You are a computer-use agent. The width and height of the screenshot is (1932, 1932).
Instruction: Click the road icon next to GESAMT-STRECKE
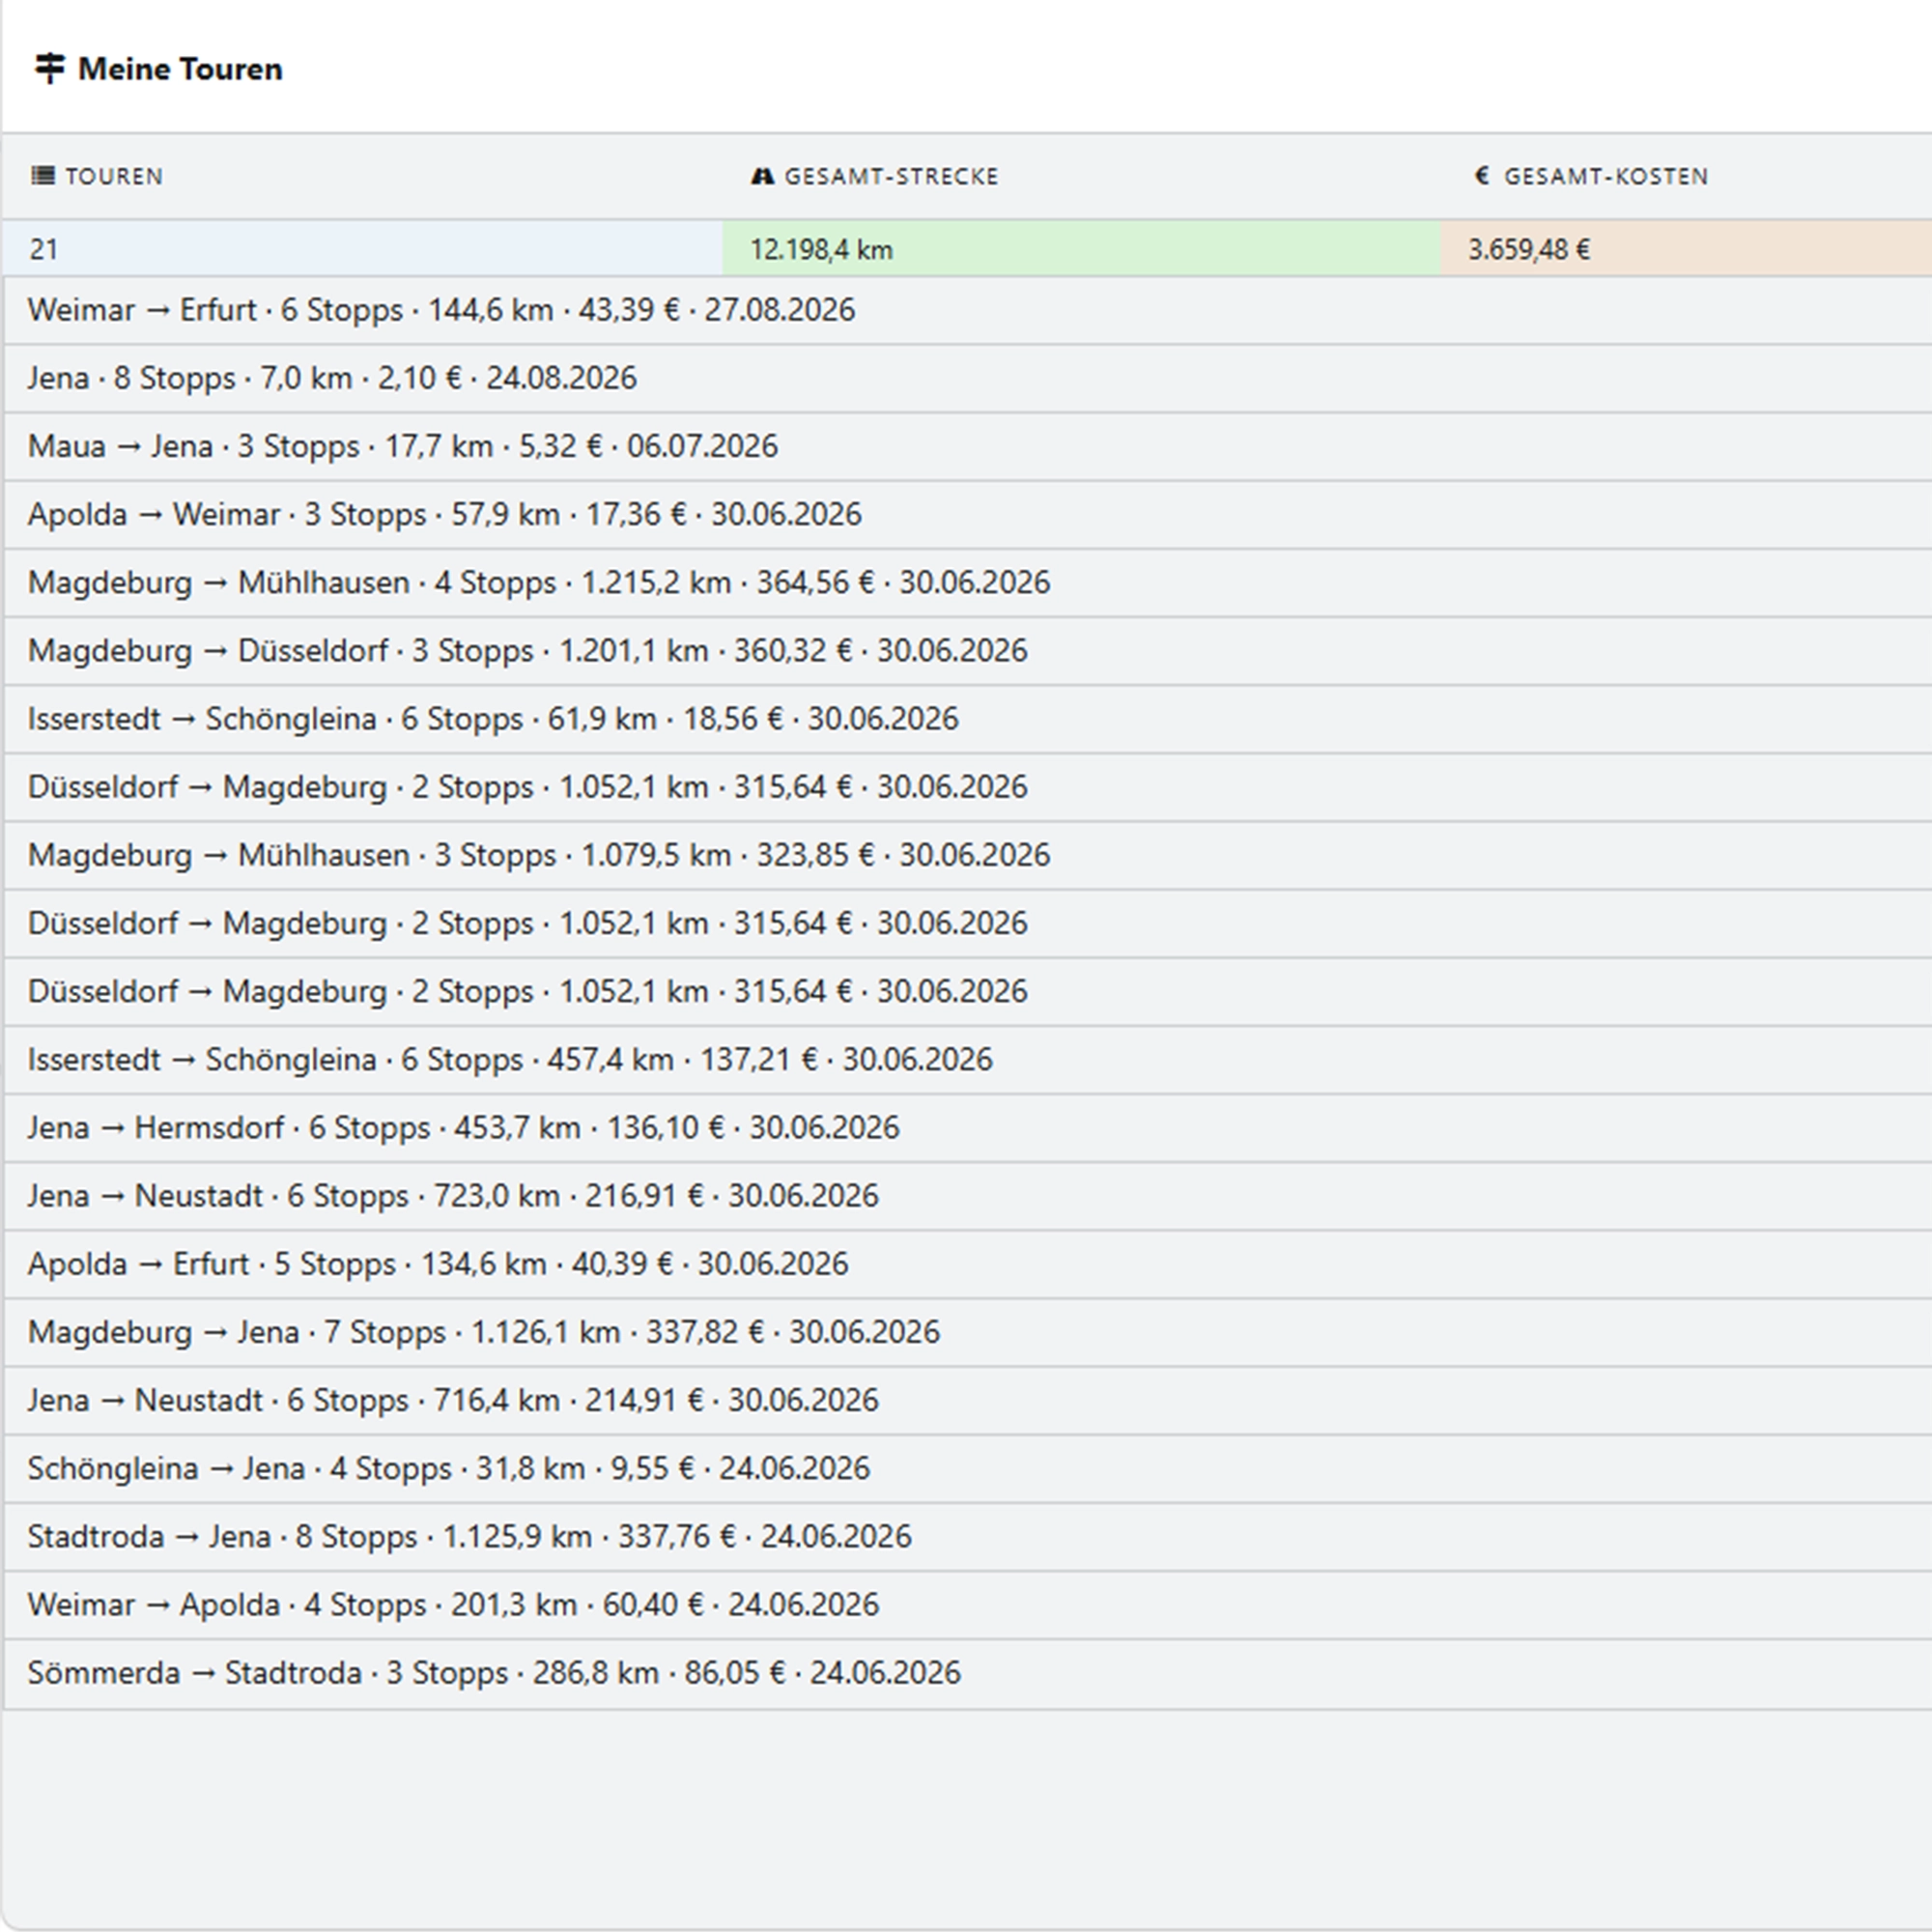click(762, 176)
